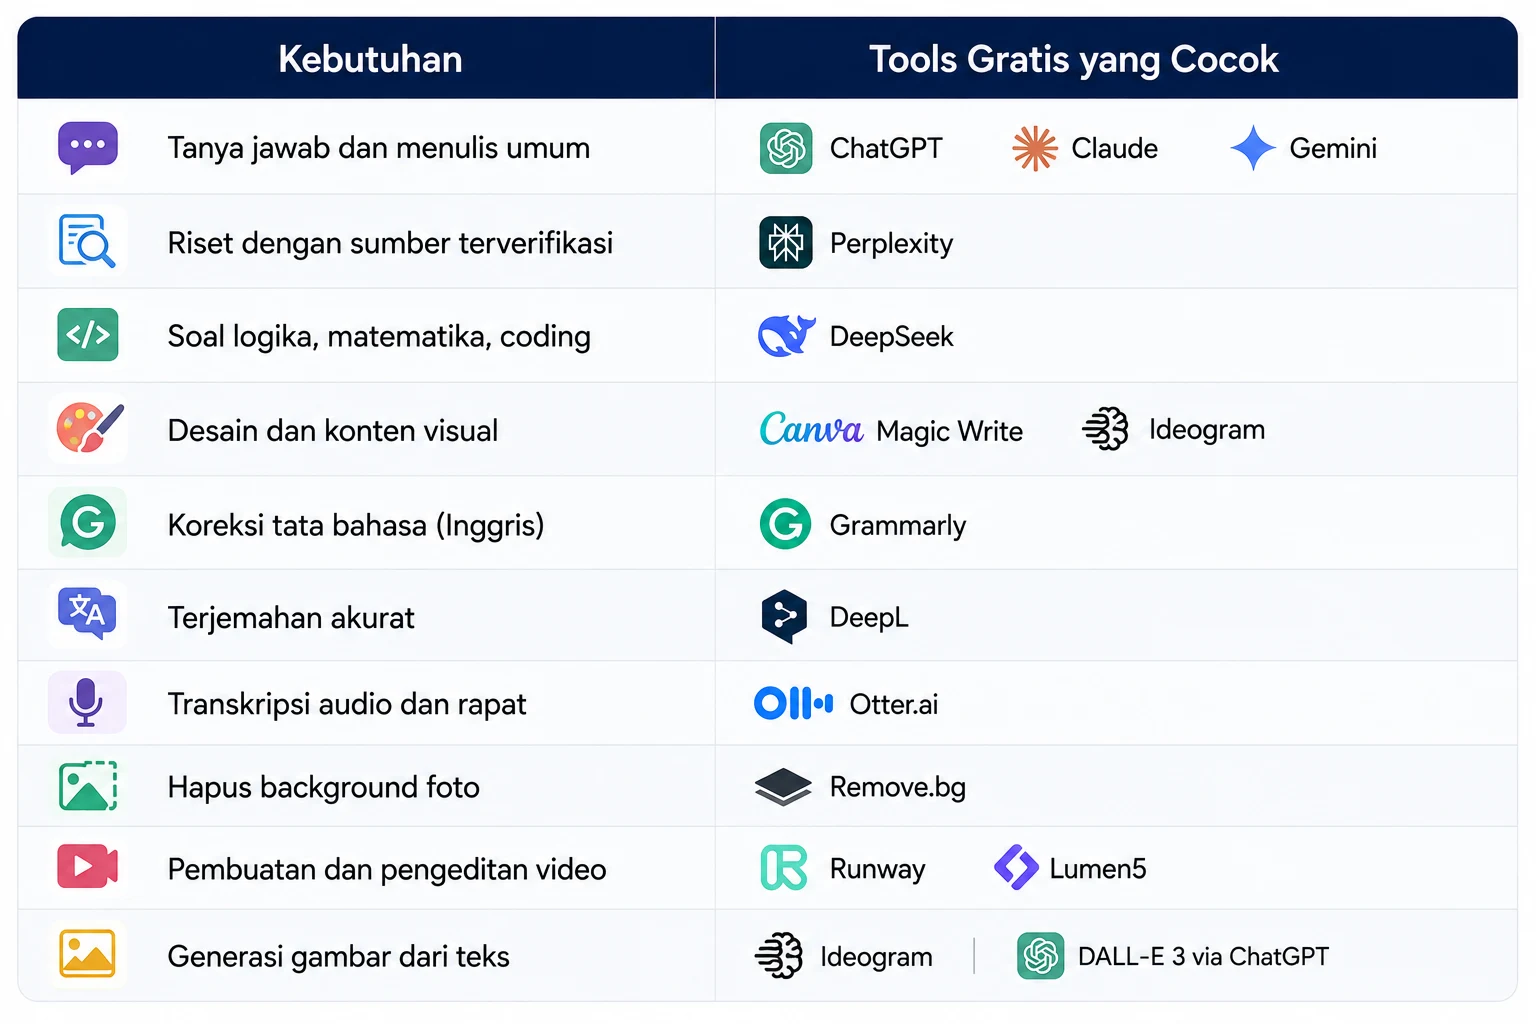Click the Gemini label
This screenshot has width=1536, height=1024.
point(1333,148)
